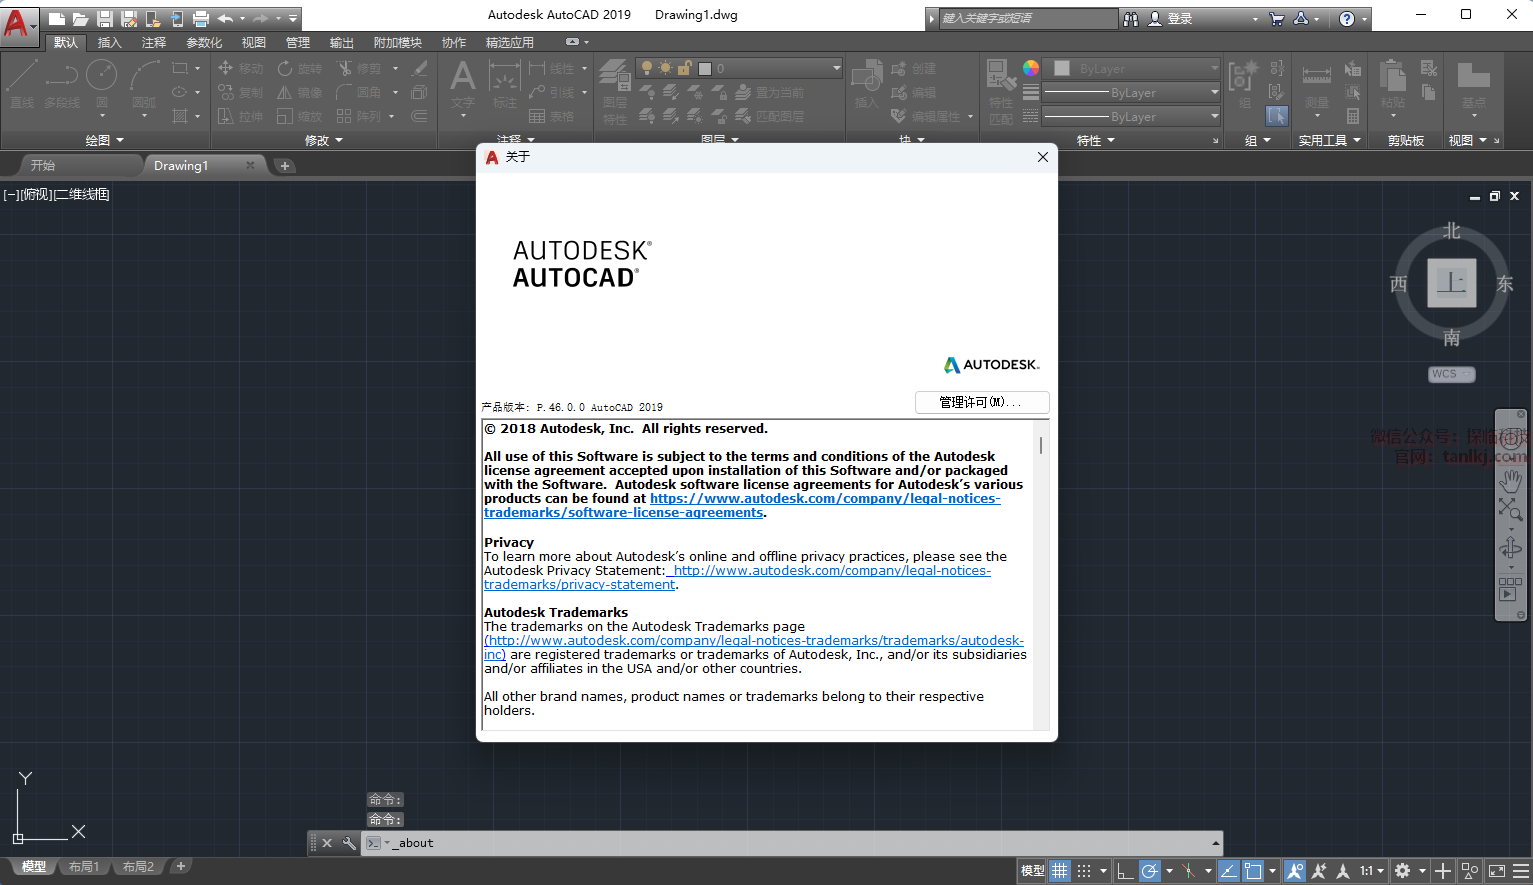The image size is (1533, 885).
Task: Click the object color wheel swatch in 特性 panel
Action: click(1031, 68)
